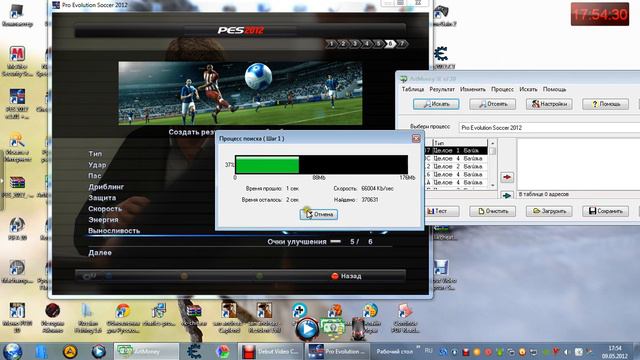Viewport: 640px width, 360px height.
Task: Click the results list scrollbar up arrow
Action: point(493,143)
